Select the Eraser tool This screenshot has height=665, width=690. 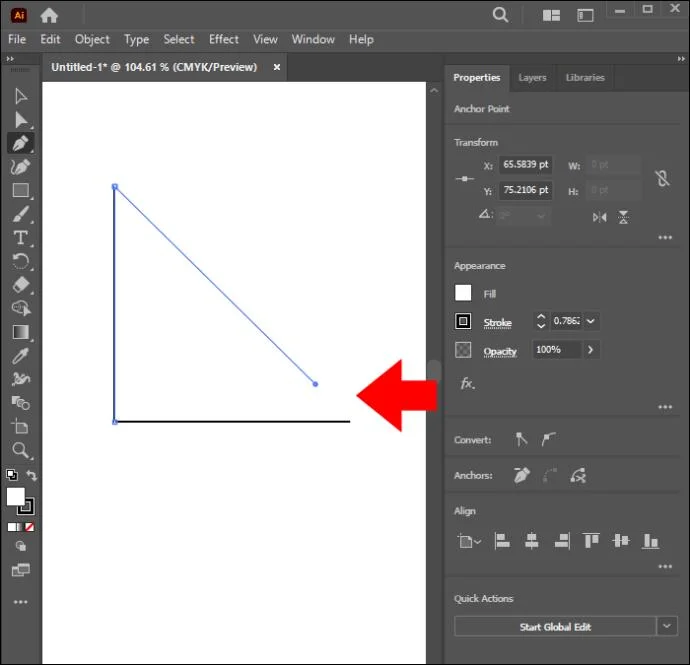pos(21,285)
